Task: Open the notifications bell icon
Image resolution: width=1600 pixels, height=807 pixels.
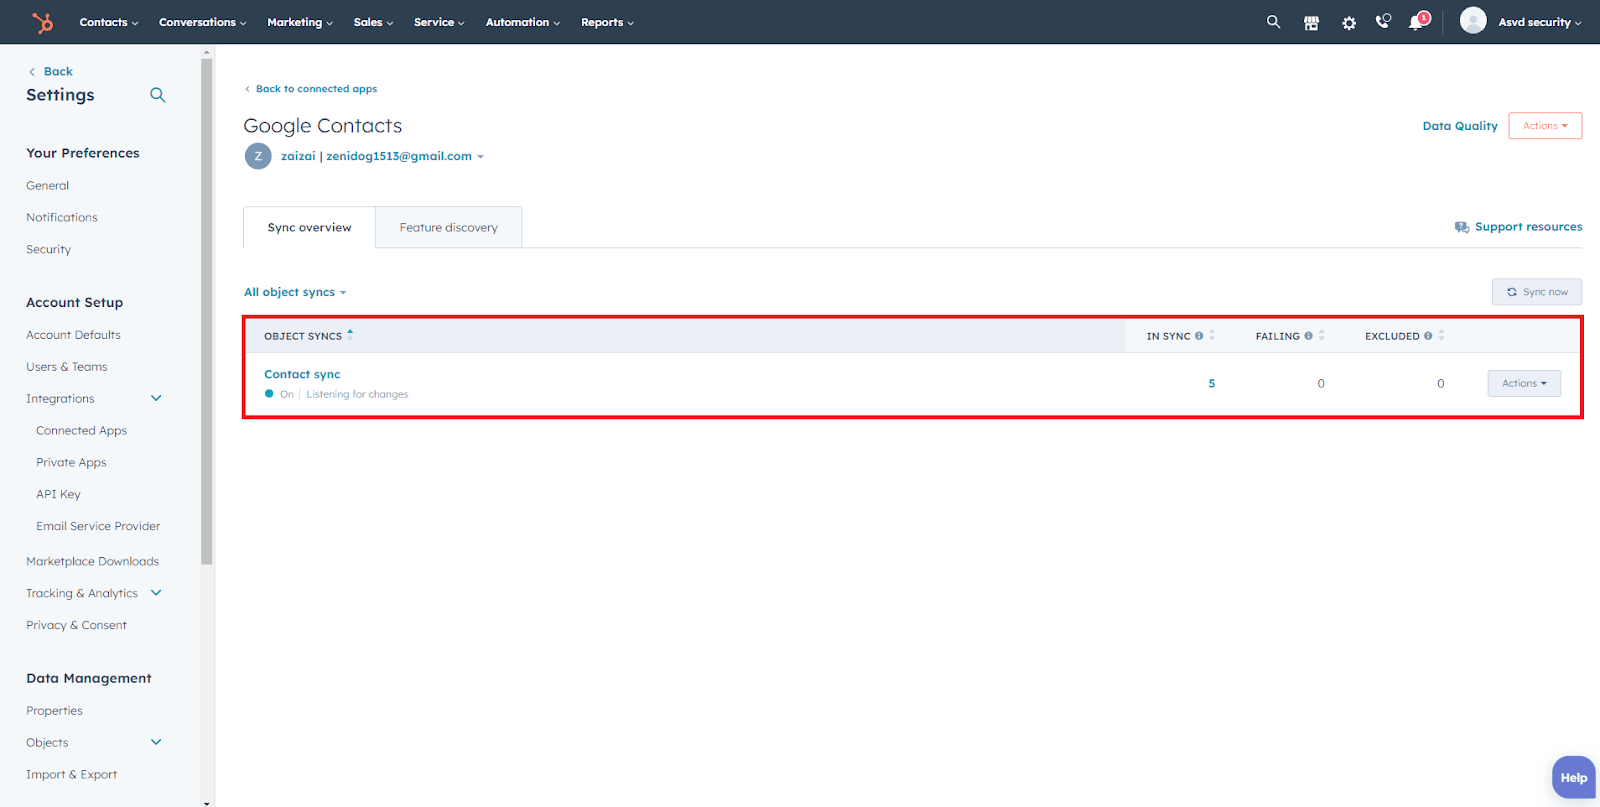Action: pos(1417,22)
